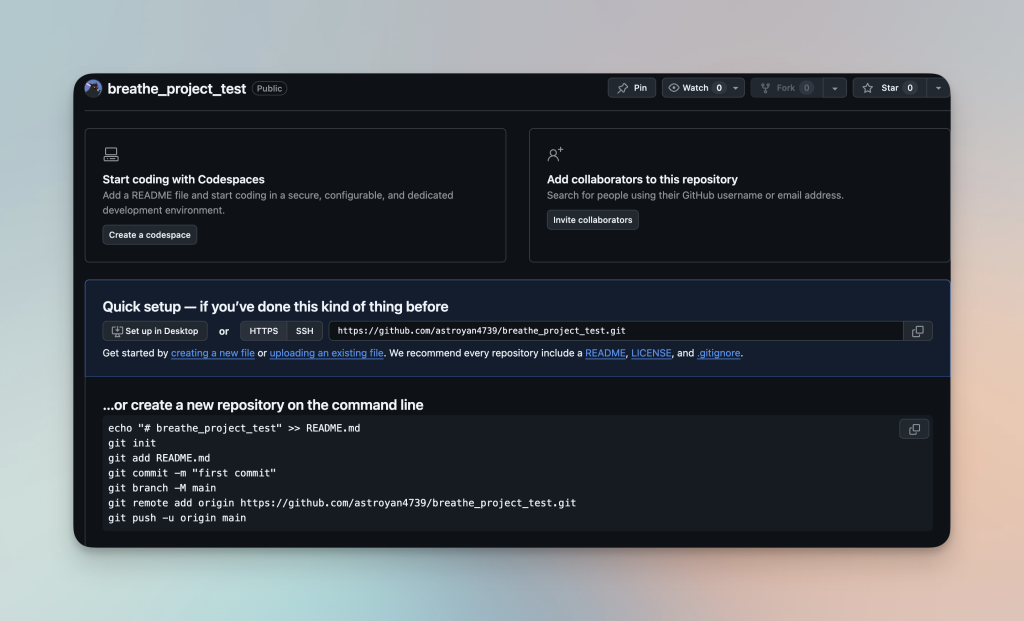
Task: Click the line 'git commit -m "first commit"'
Action: point(192,473)
